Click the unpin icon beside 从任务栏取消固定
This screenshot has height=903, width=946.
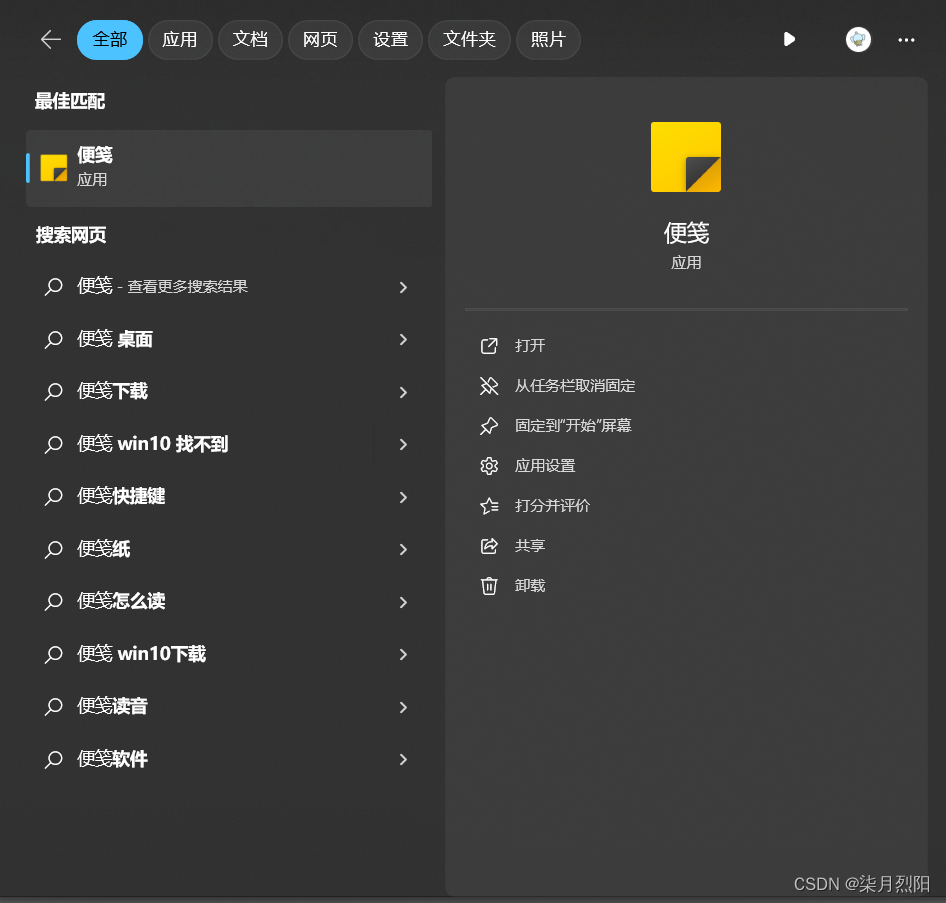pos(489,385)
